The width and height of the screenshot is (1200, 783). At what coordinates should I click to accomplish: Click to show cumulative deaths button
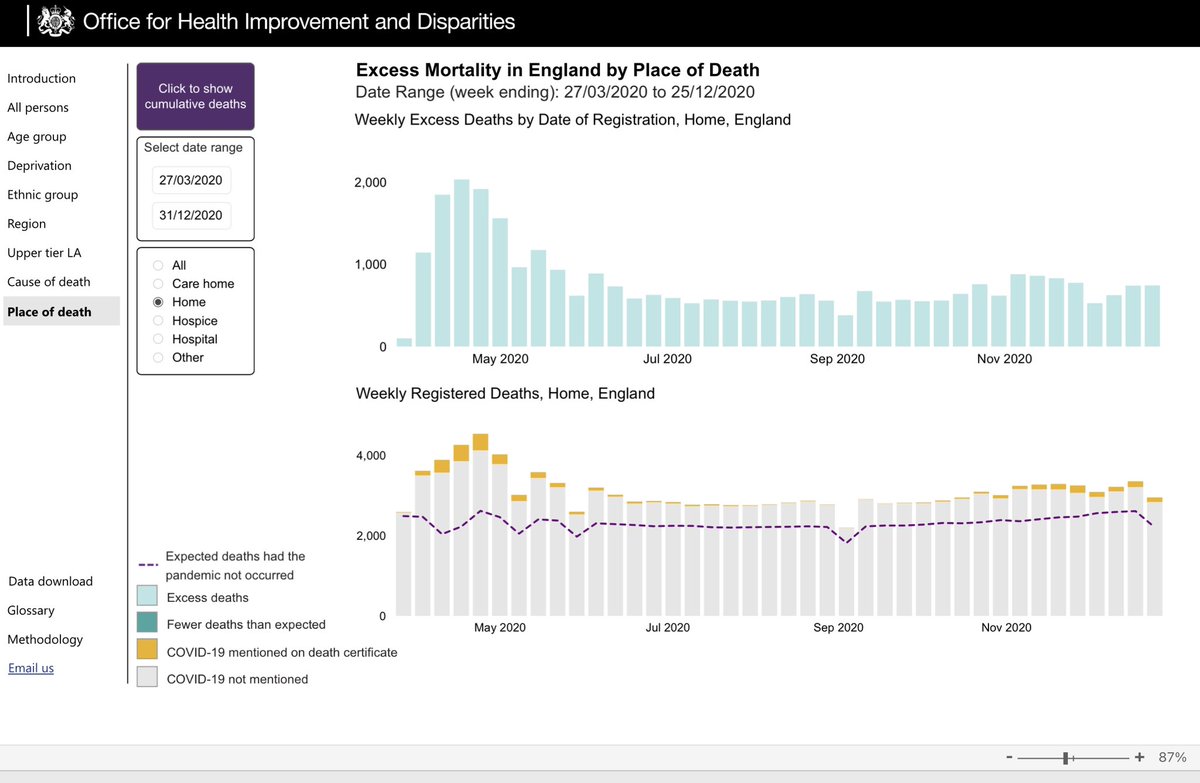point(195,96)
